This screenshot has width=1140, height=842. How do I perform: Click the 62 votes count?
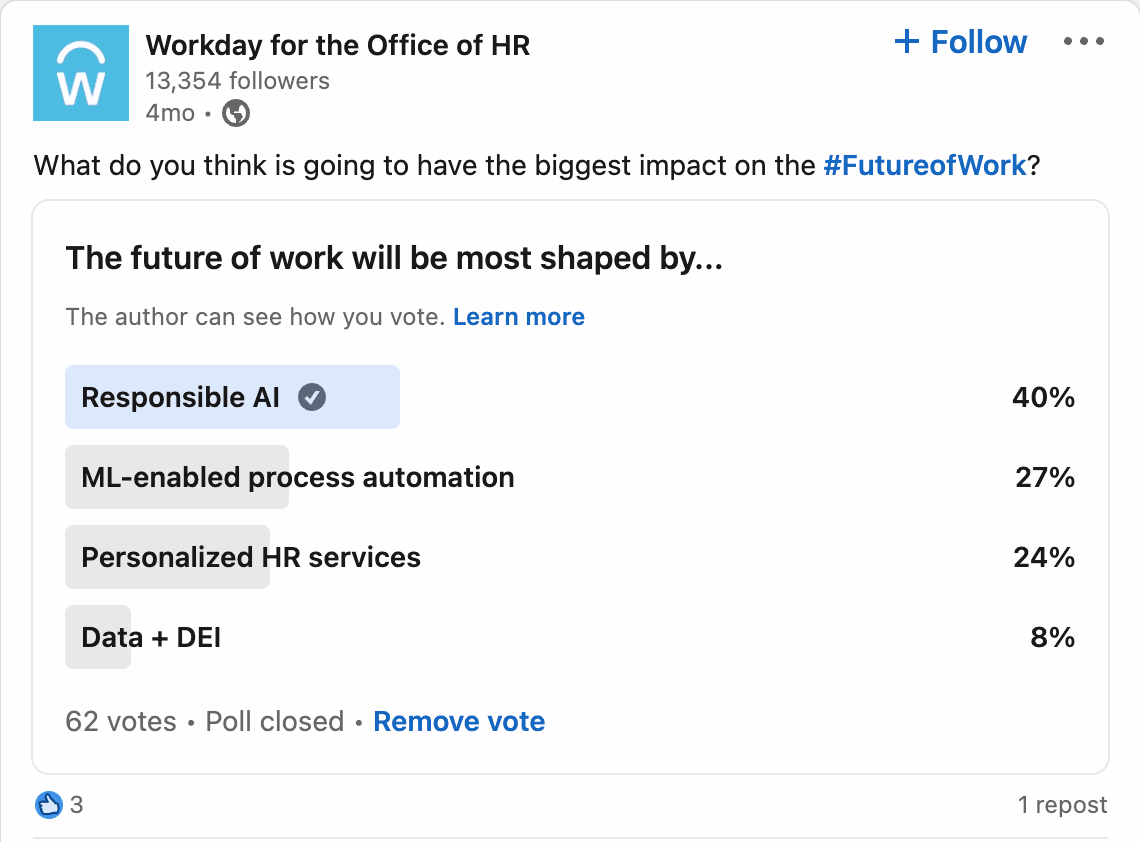pos(120,722)
